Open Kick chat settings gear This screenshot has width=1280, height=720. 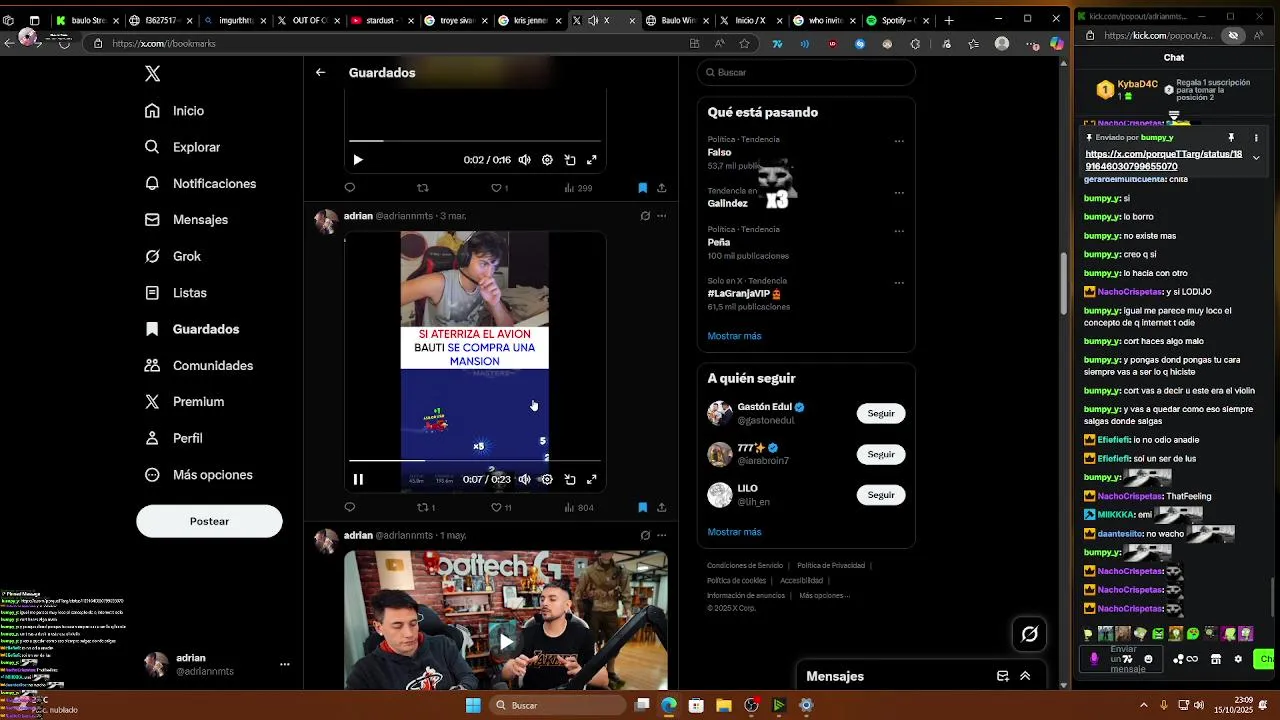pos(1238,659)
